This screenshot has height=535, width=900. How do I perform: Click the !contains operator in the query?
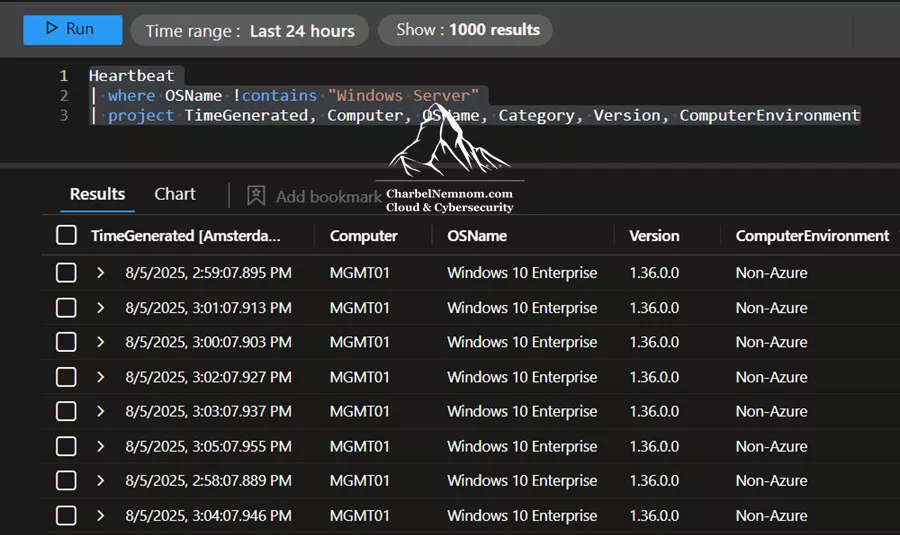click(x=274, y=95)
